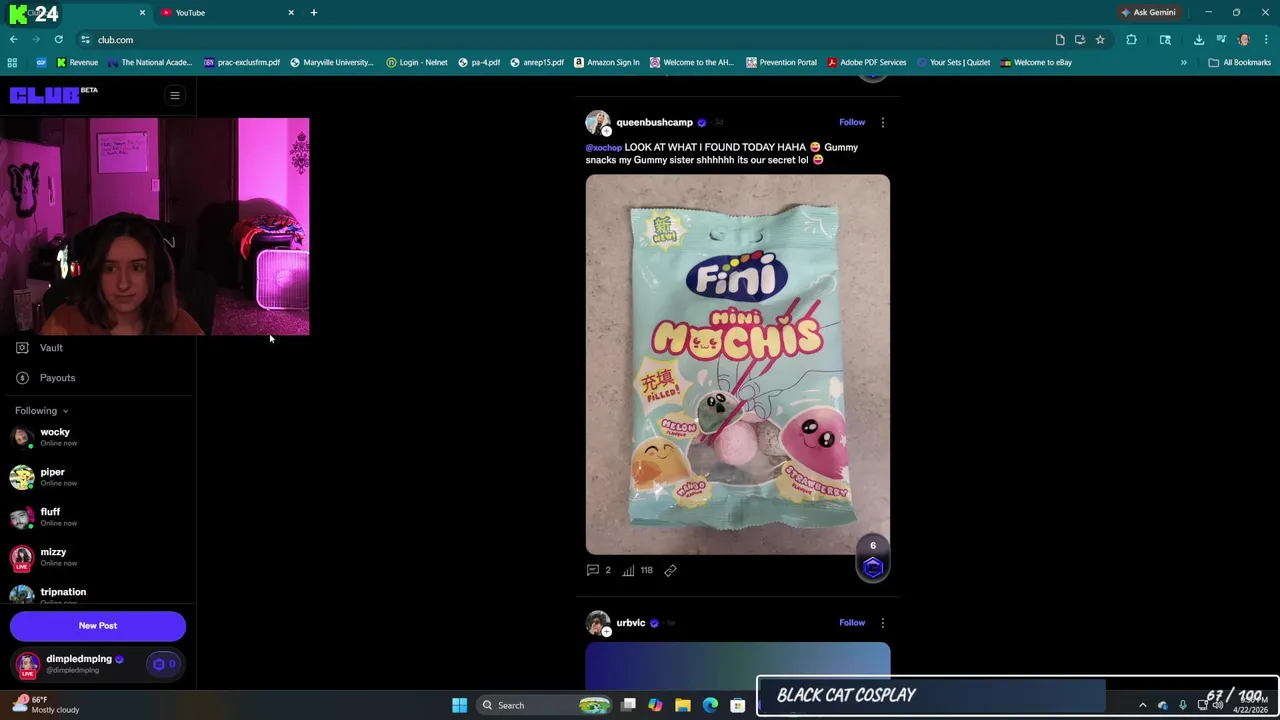Open the Windows Start menu
This screenshot has height=720, width=1280.
tap(459, 706)
